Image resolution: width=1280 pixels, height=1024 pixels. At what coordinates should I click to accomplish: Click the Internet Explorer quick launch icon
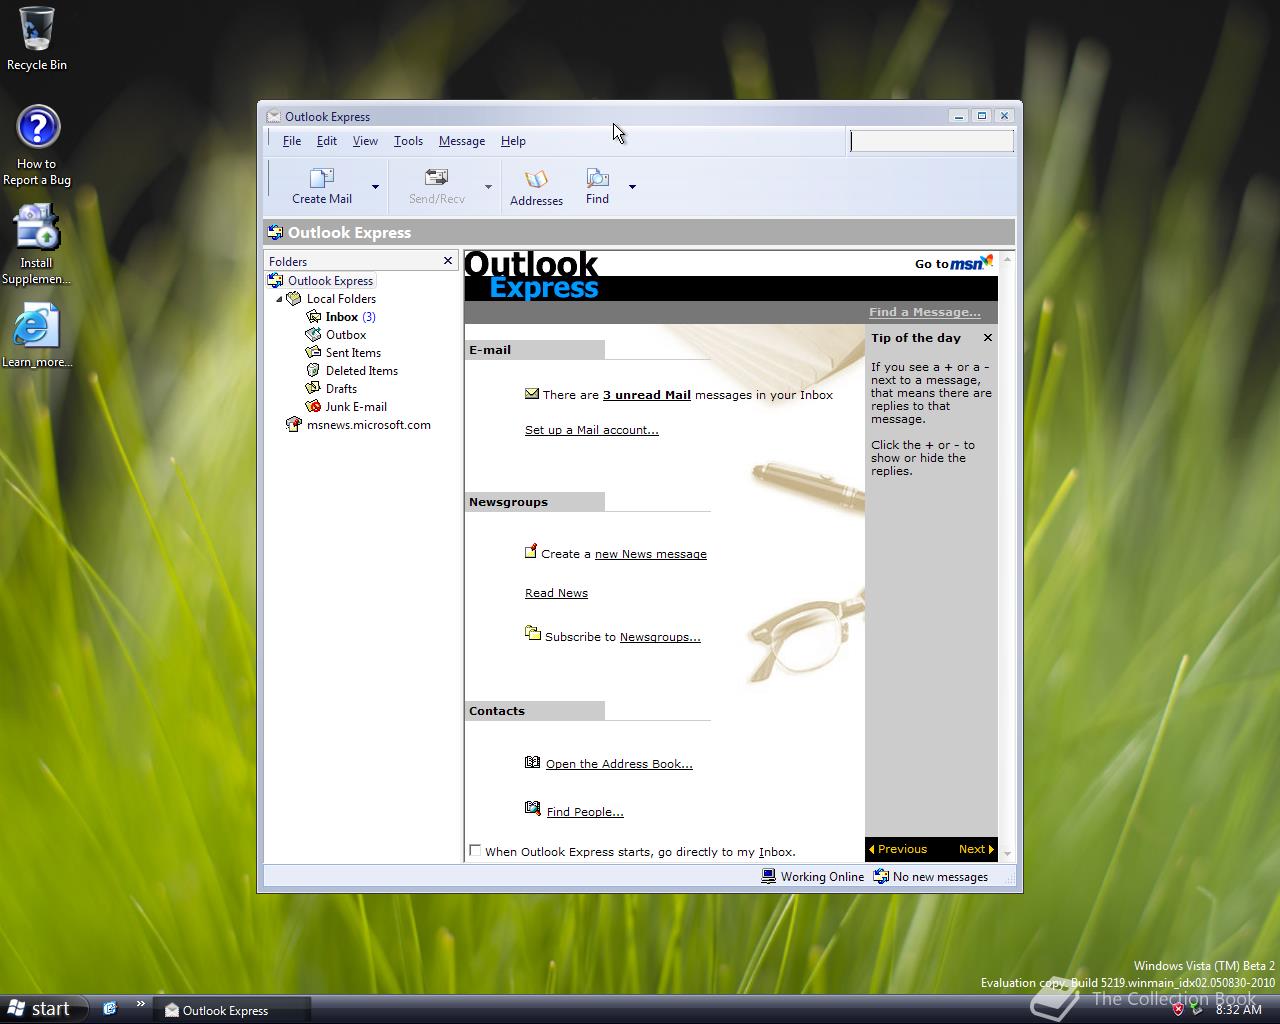tap(110, 1009)
